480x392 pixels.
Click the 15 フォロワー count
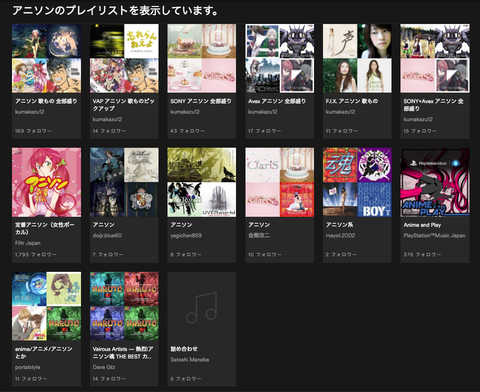coord(420,131)
